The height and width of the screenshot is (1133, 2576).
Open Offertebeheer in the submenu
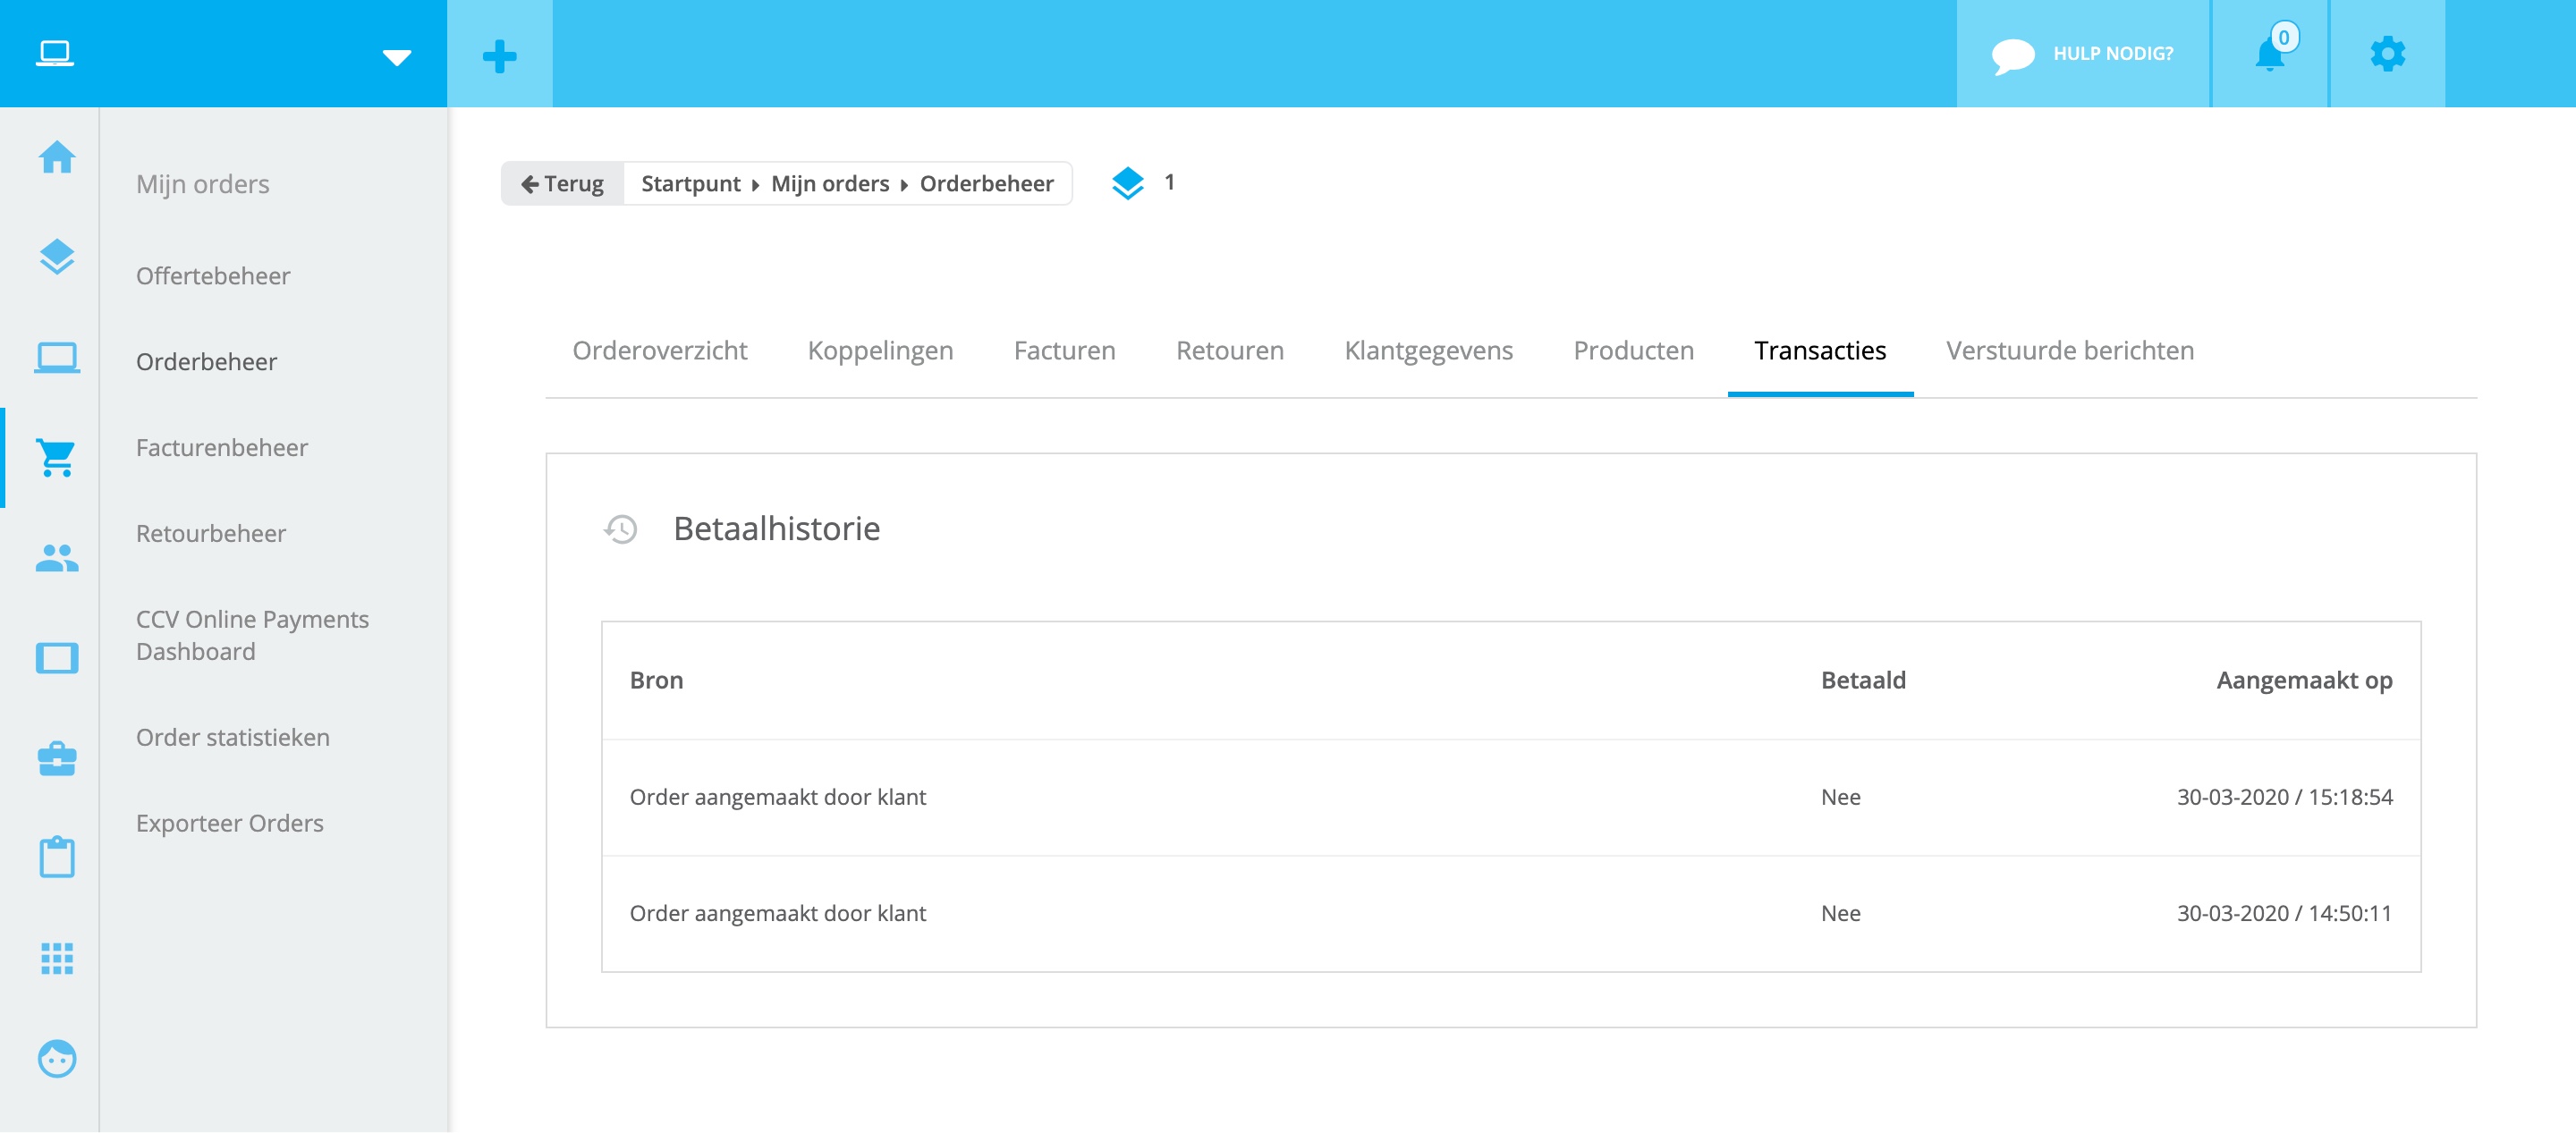[x=213, y=276]
